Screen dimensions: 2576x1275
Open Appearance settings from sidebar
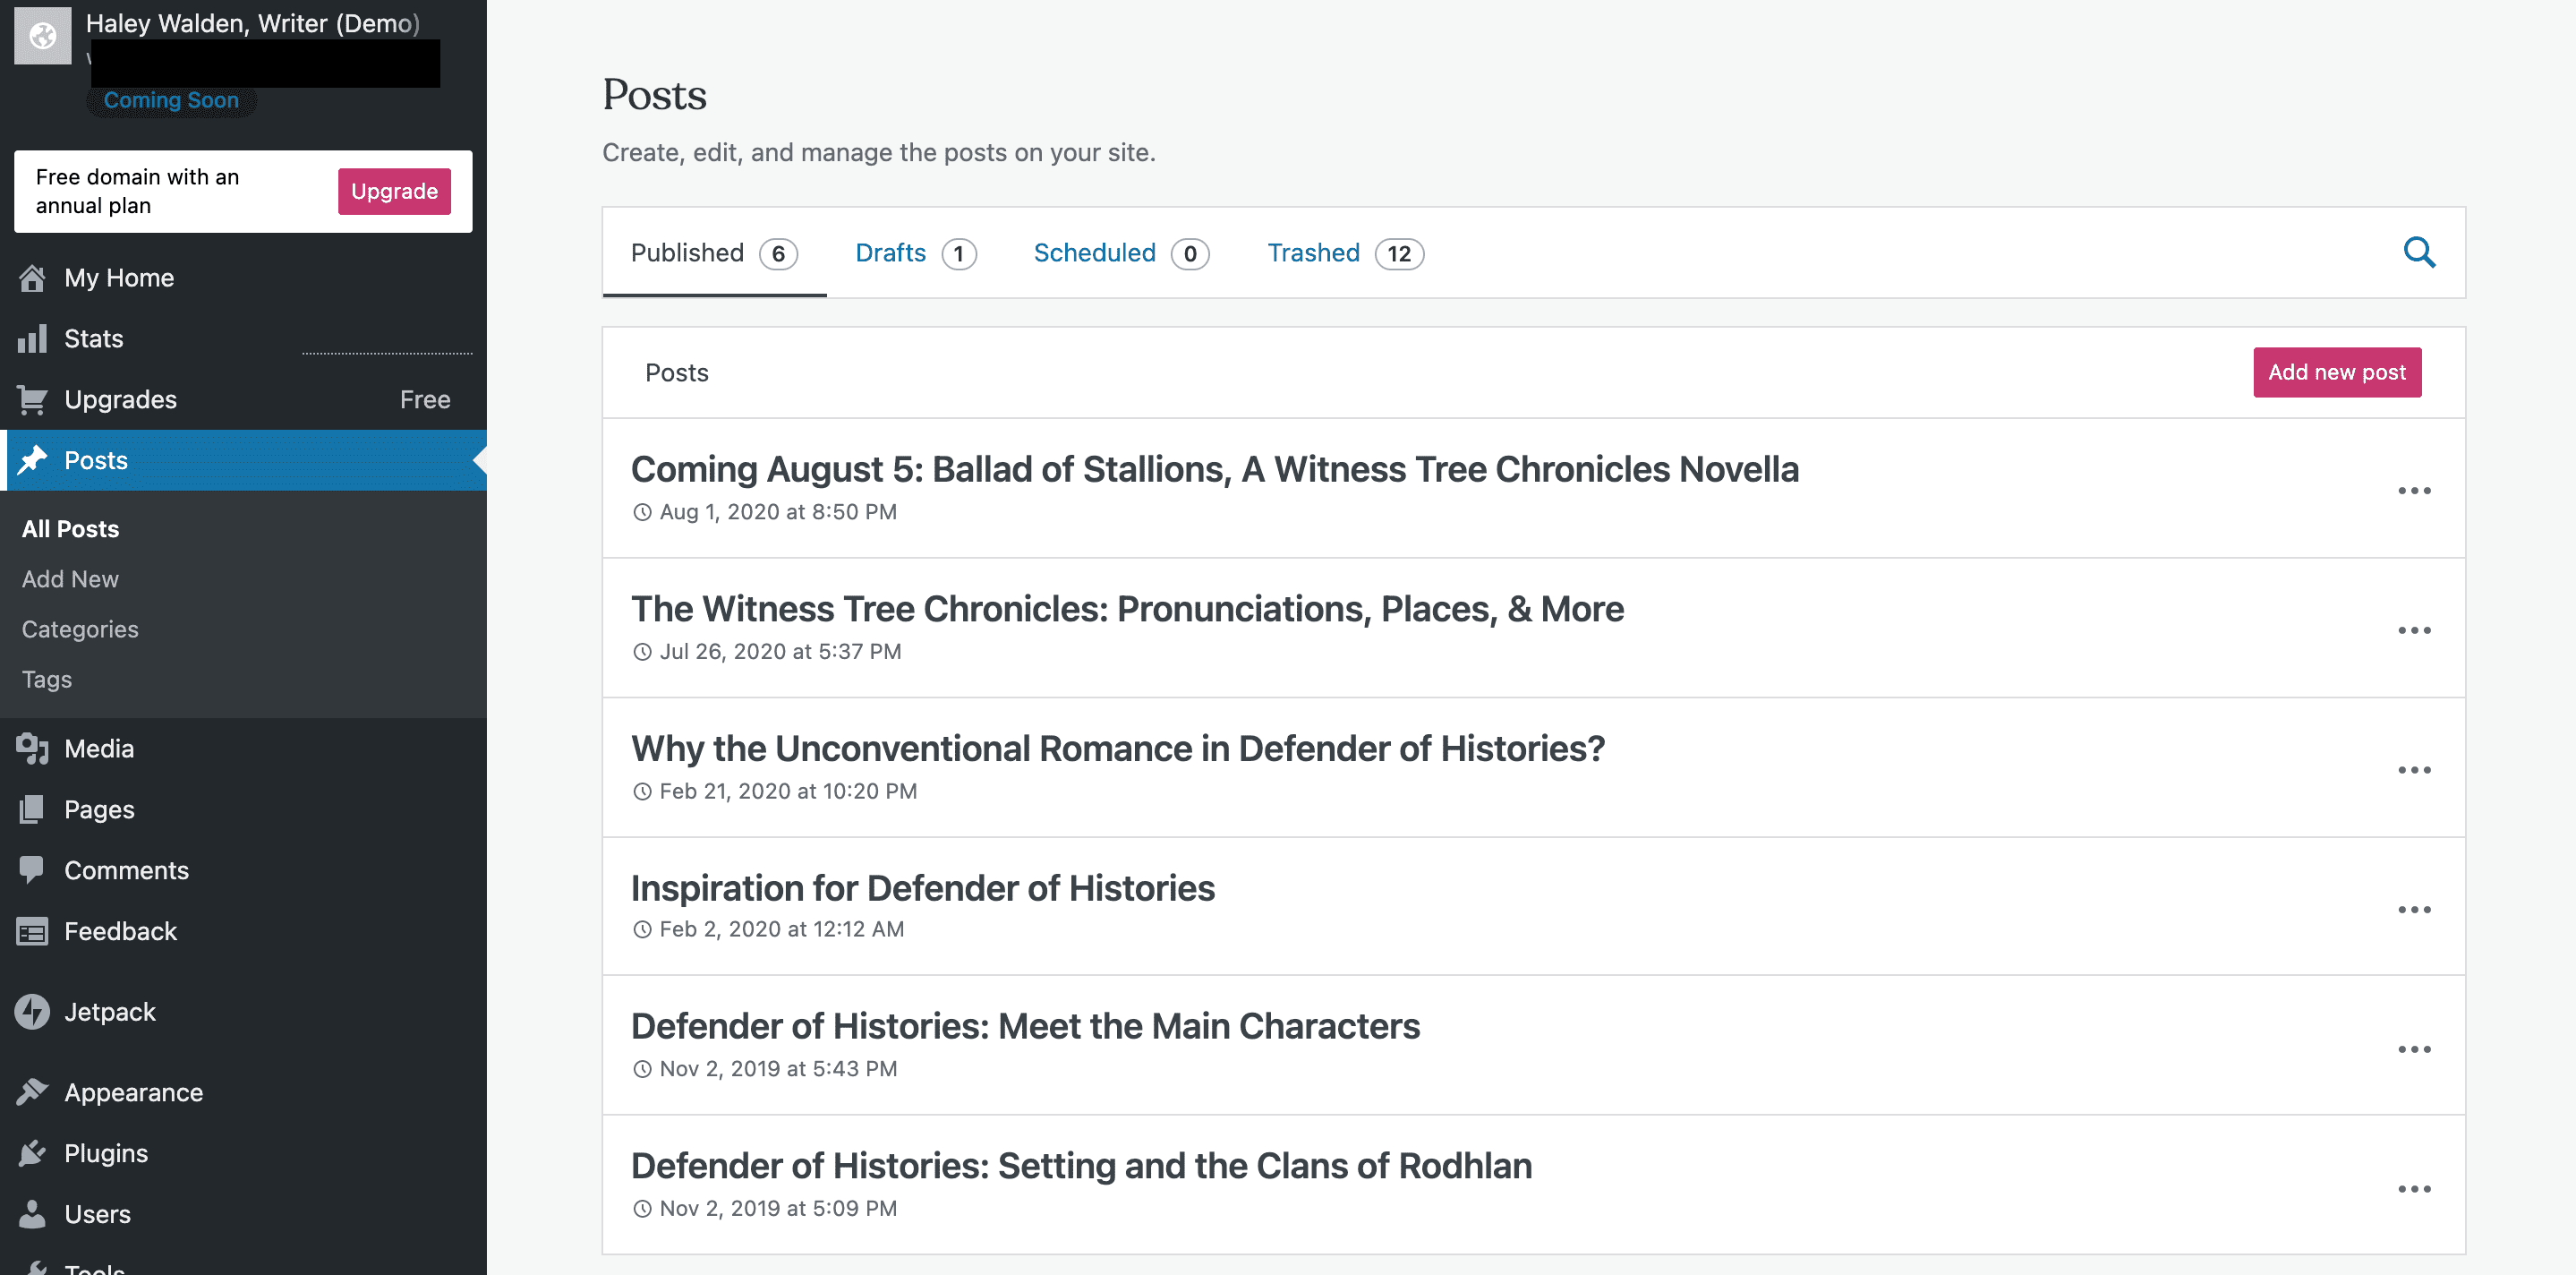pos(133,1092)
